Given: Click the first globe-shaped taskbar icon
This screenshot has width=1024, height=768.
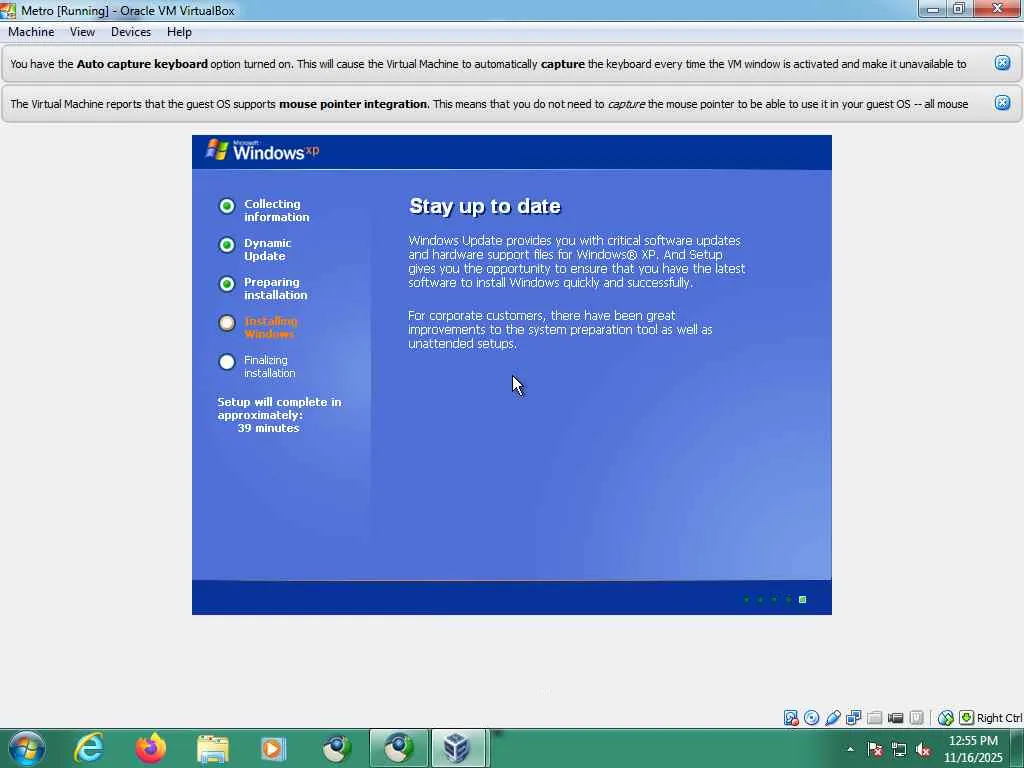Looking at the screenshot, I should pyautogui.click(x=336, y=748).
